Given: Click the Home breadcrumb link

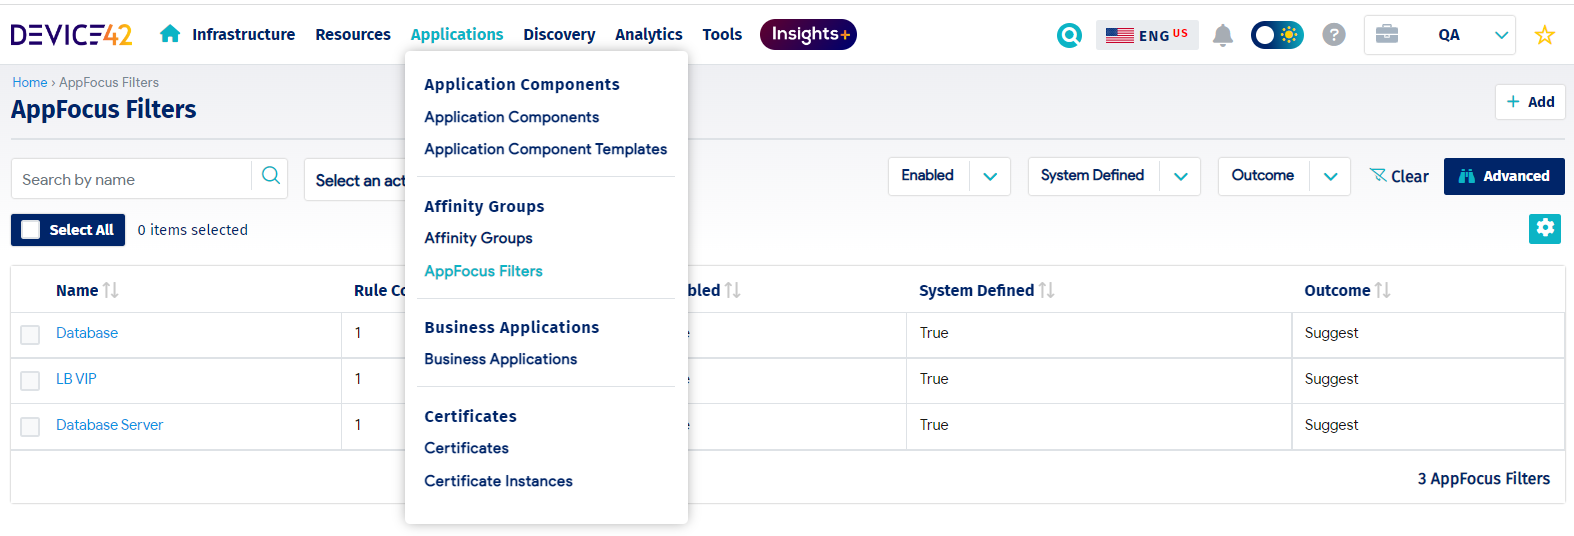Looking at the screenshot, I should tap(30, 82).
